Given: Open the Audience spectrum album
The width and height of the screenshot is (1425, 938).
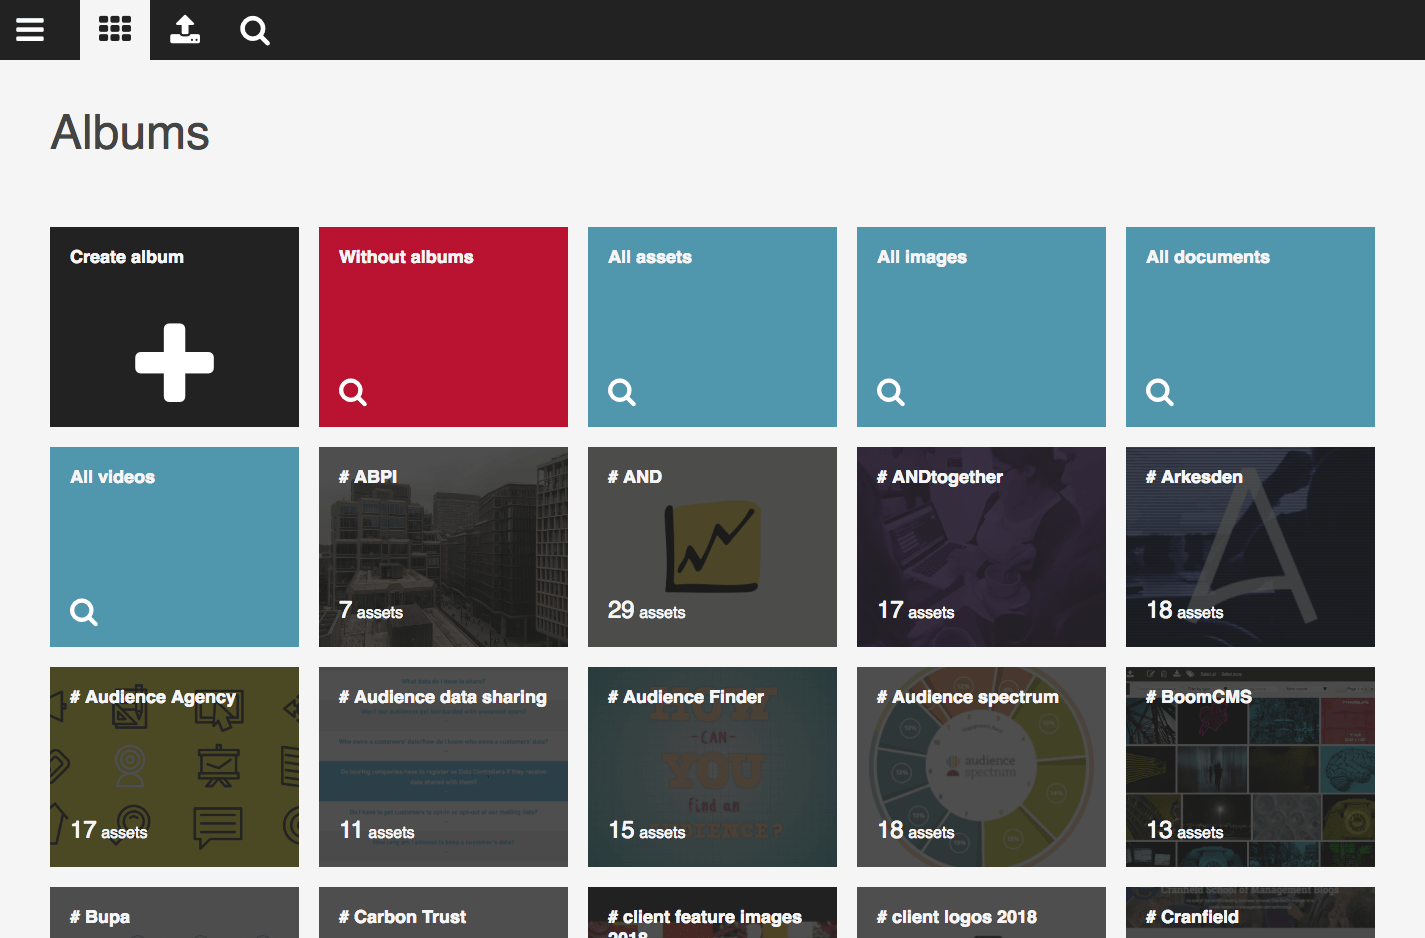Looking at the screenshot, I should [x=981, y=767].
